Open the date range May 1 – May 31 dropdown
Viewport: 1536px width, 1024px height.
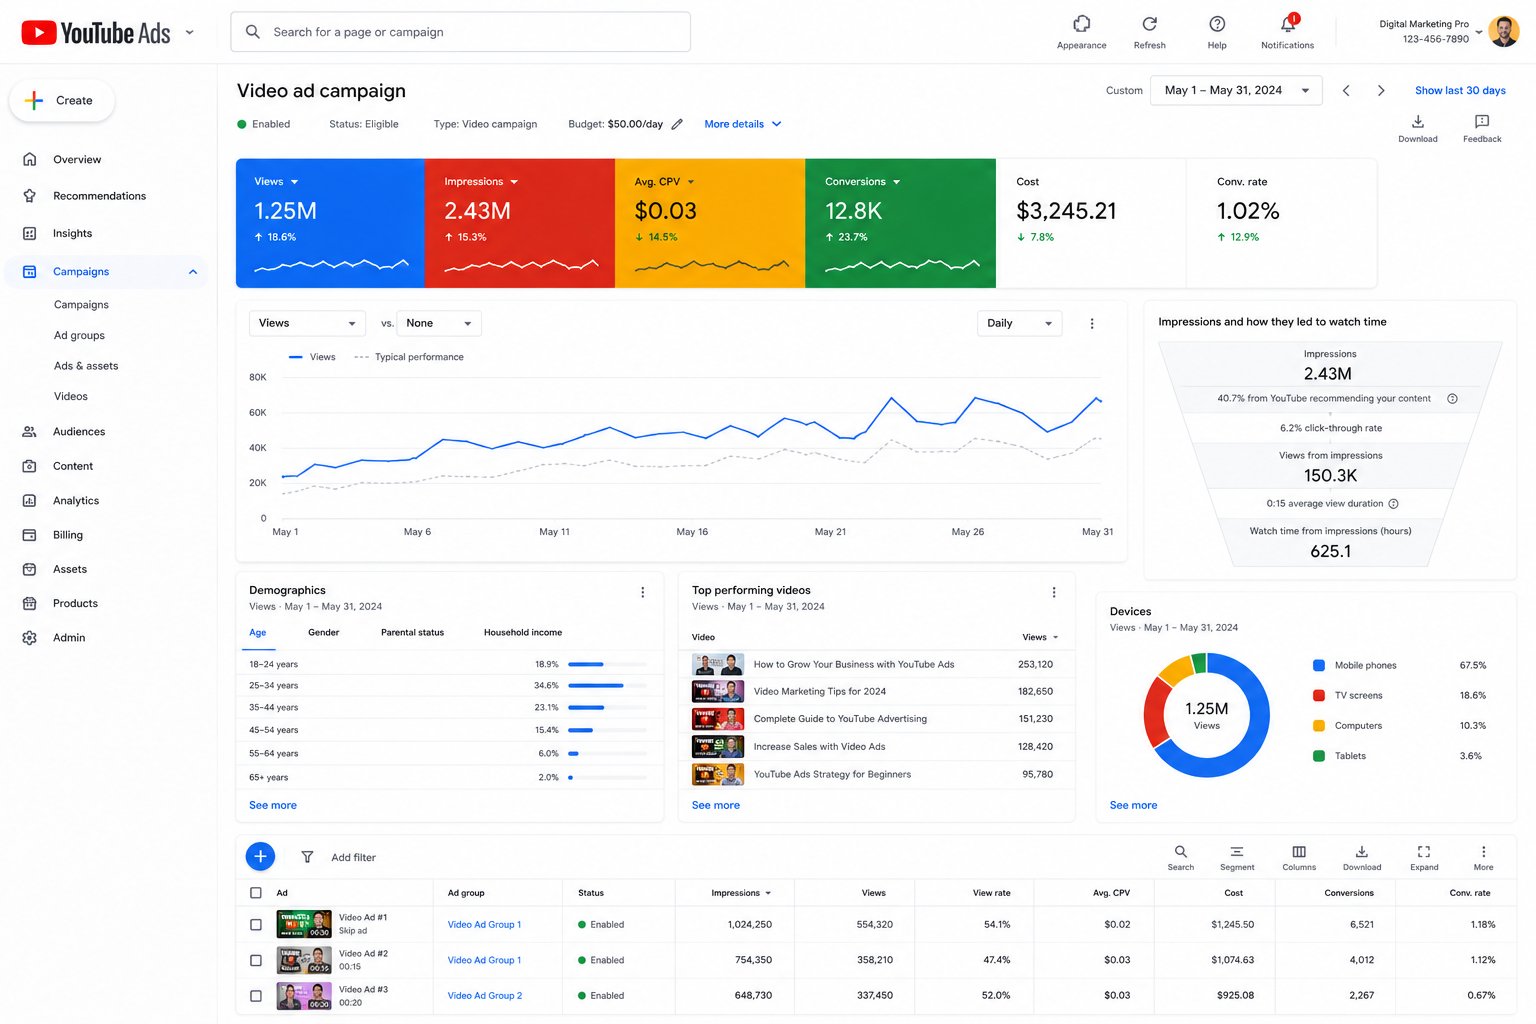(x=1236, y=90)
